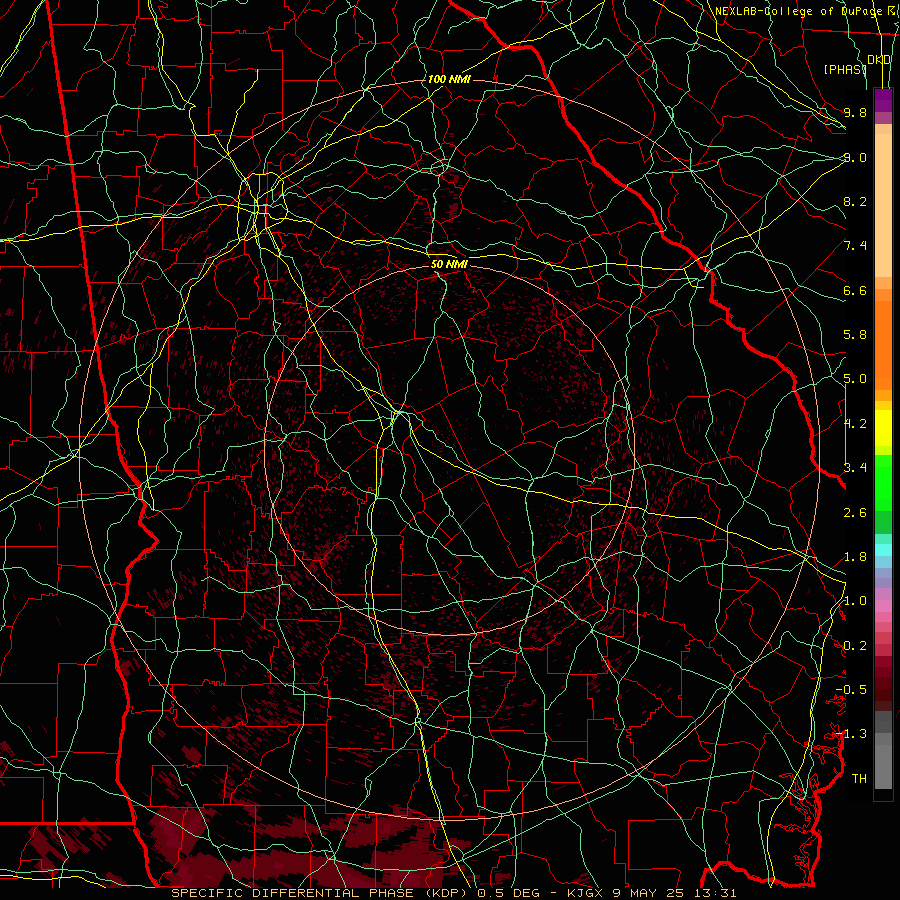Click the "DKD" label above the color bar
900x900 pixels.
[879, 60]
